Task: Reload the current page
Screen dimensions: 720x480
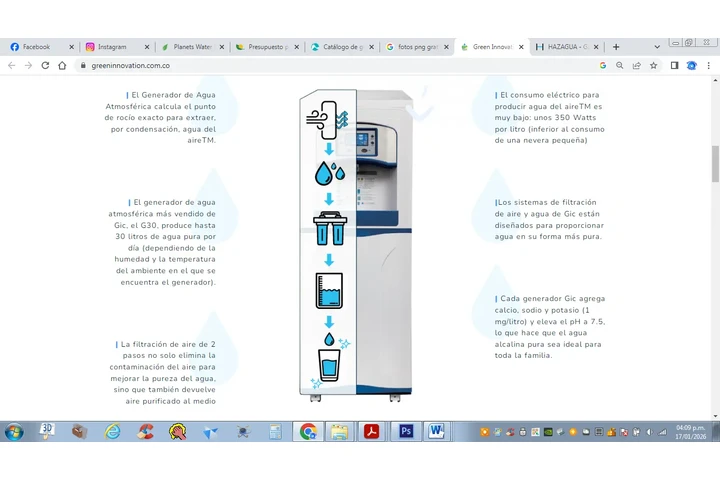Action: [x=45, y=66]
